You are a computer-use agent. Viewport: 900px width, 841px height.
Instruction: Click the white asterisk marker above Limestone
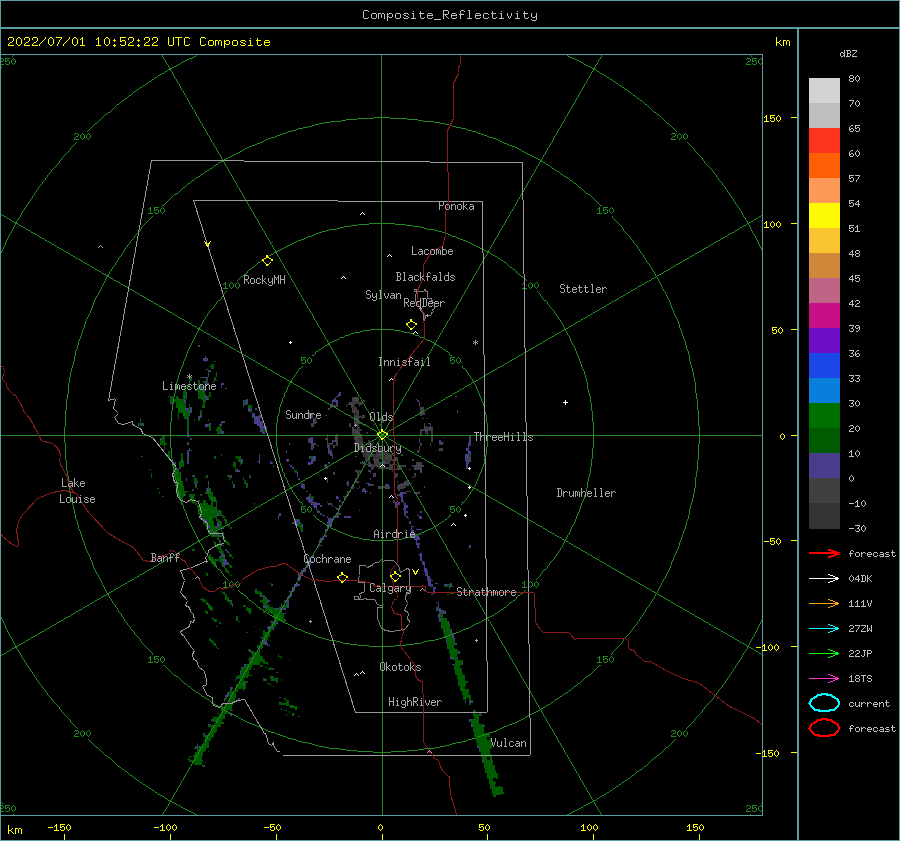[x=189, y=378]
